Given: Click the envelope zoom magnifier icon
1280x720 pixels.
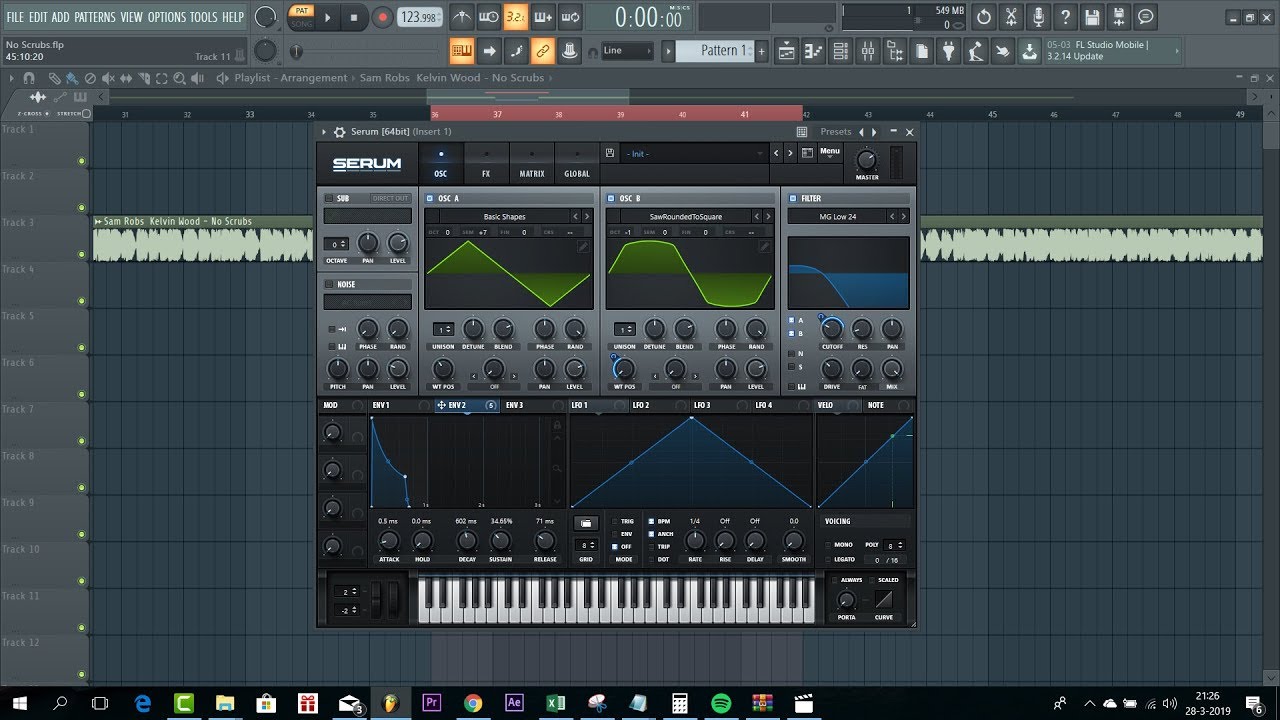Looking at the screenshot, I should click(557, 467).
